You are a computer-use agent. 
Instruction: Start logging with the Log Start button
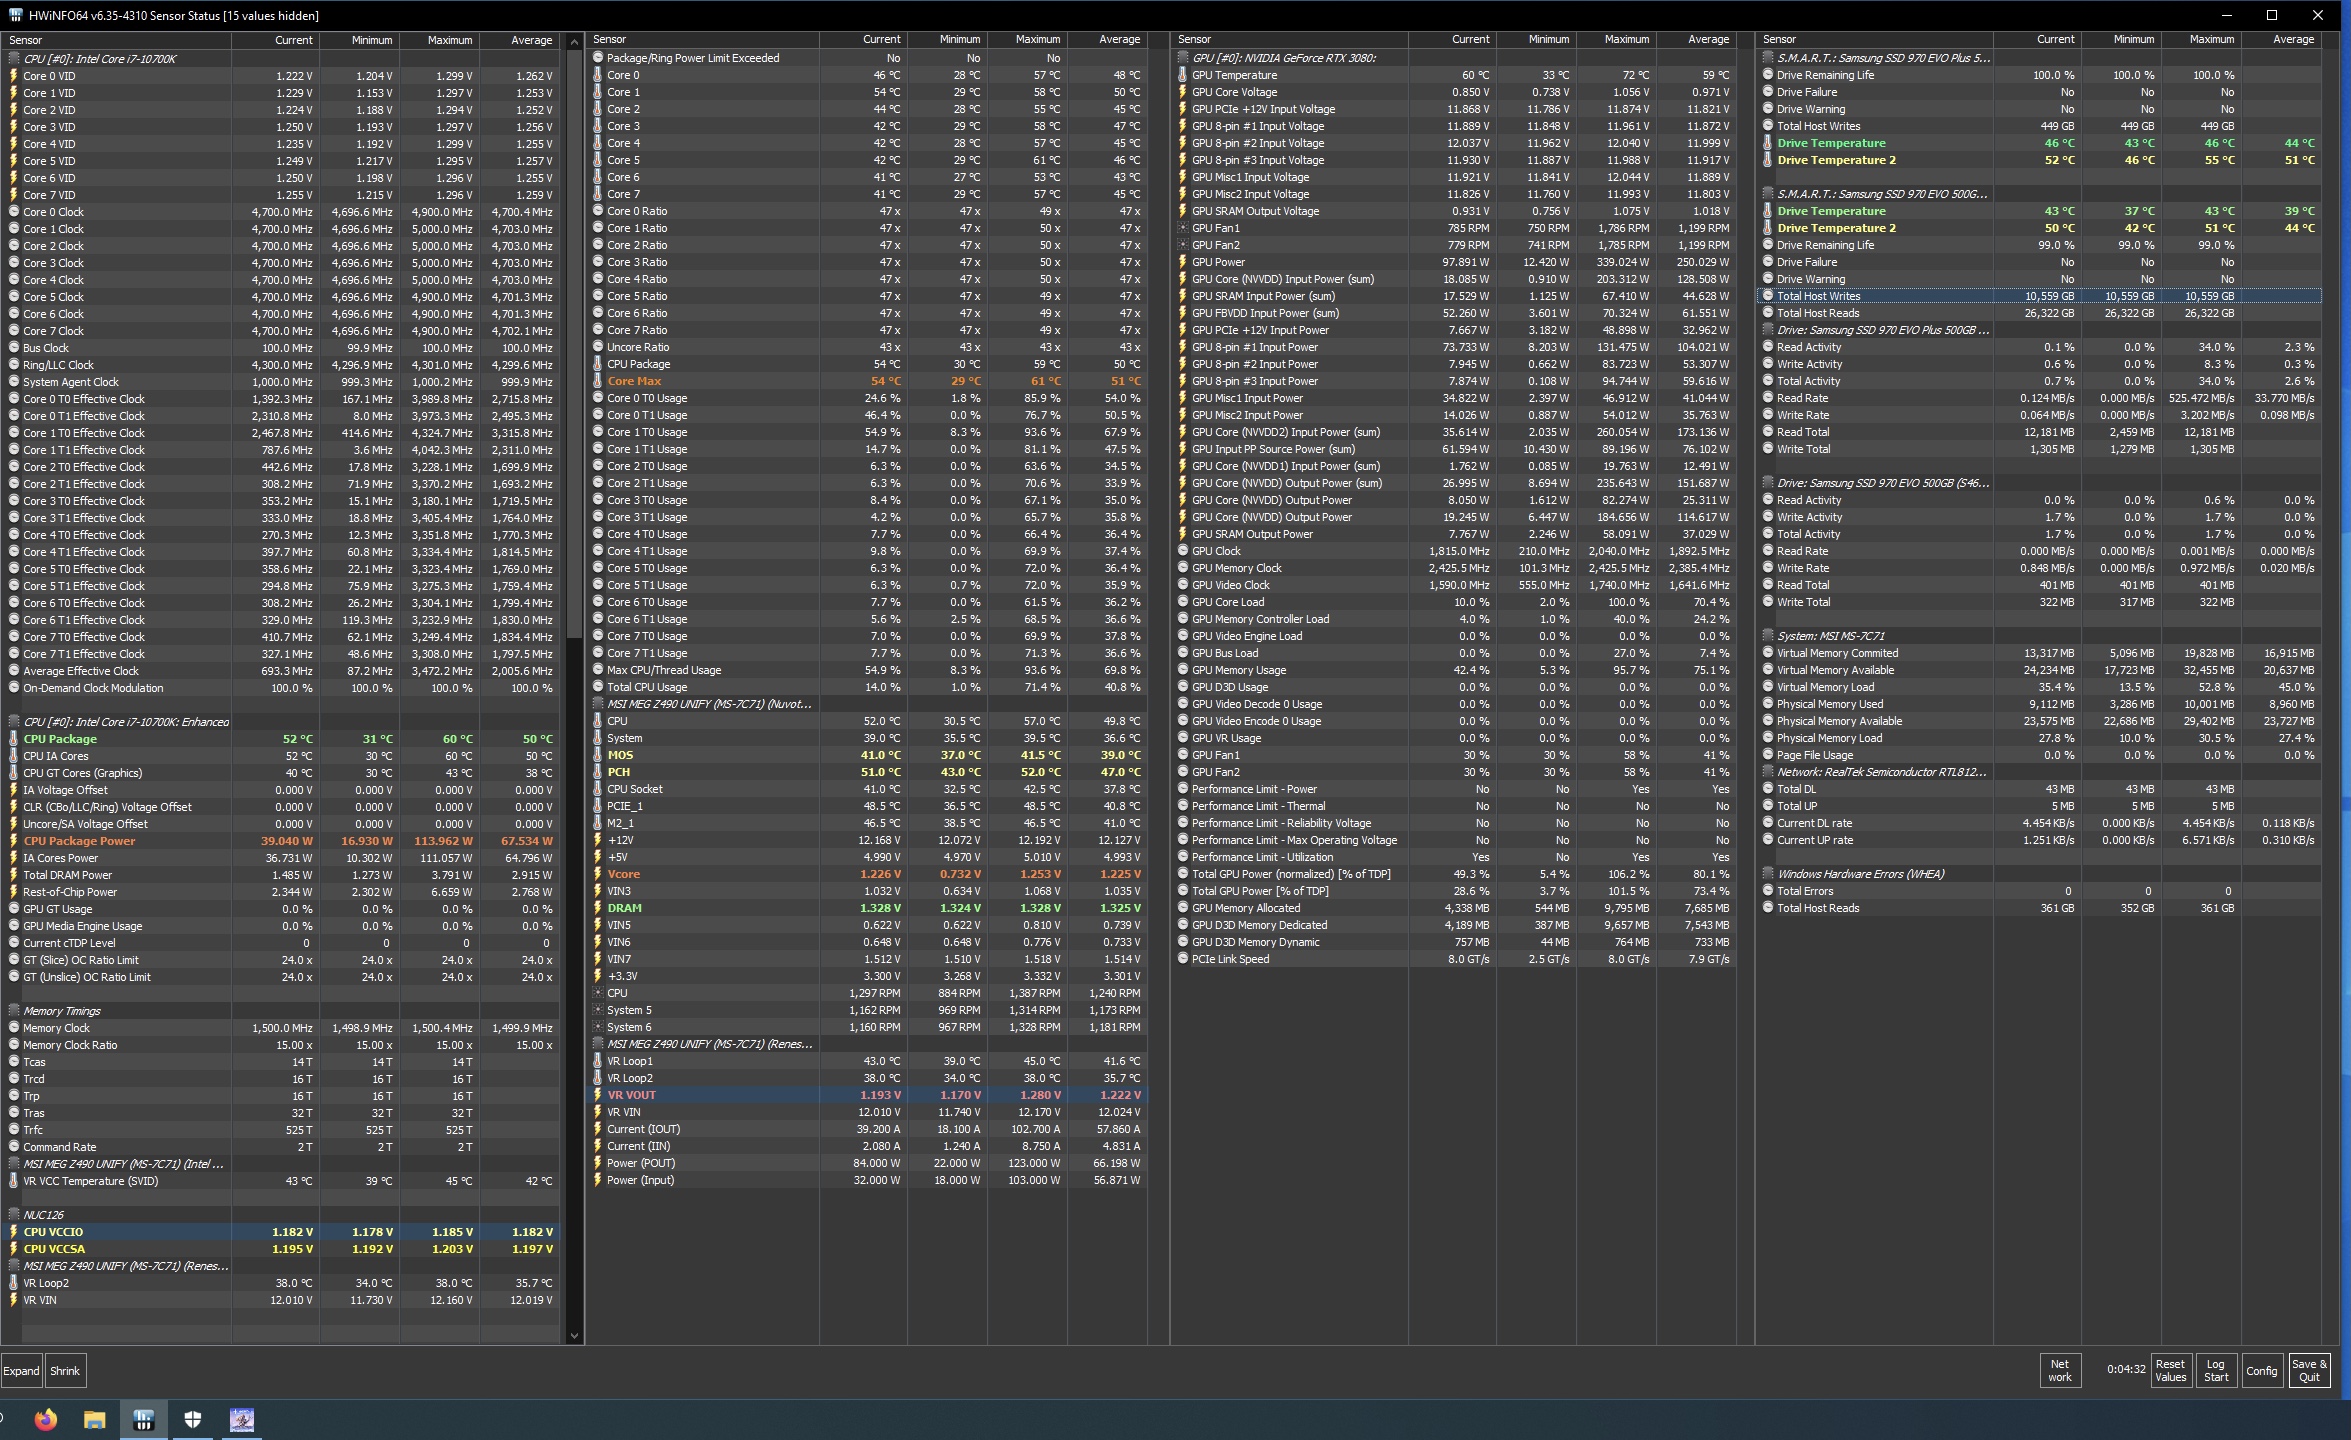click(x=2216, y=1370)
